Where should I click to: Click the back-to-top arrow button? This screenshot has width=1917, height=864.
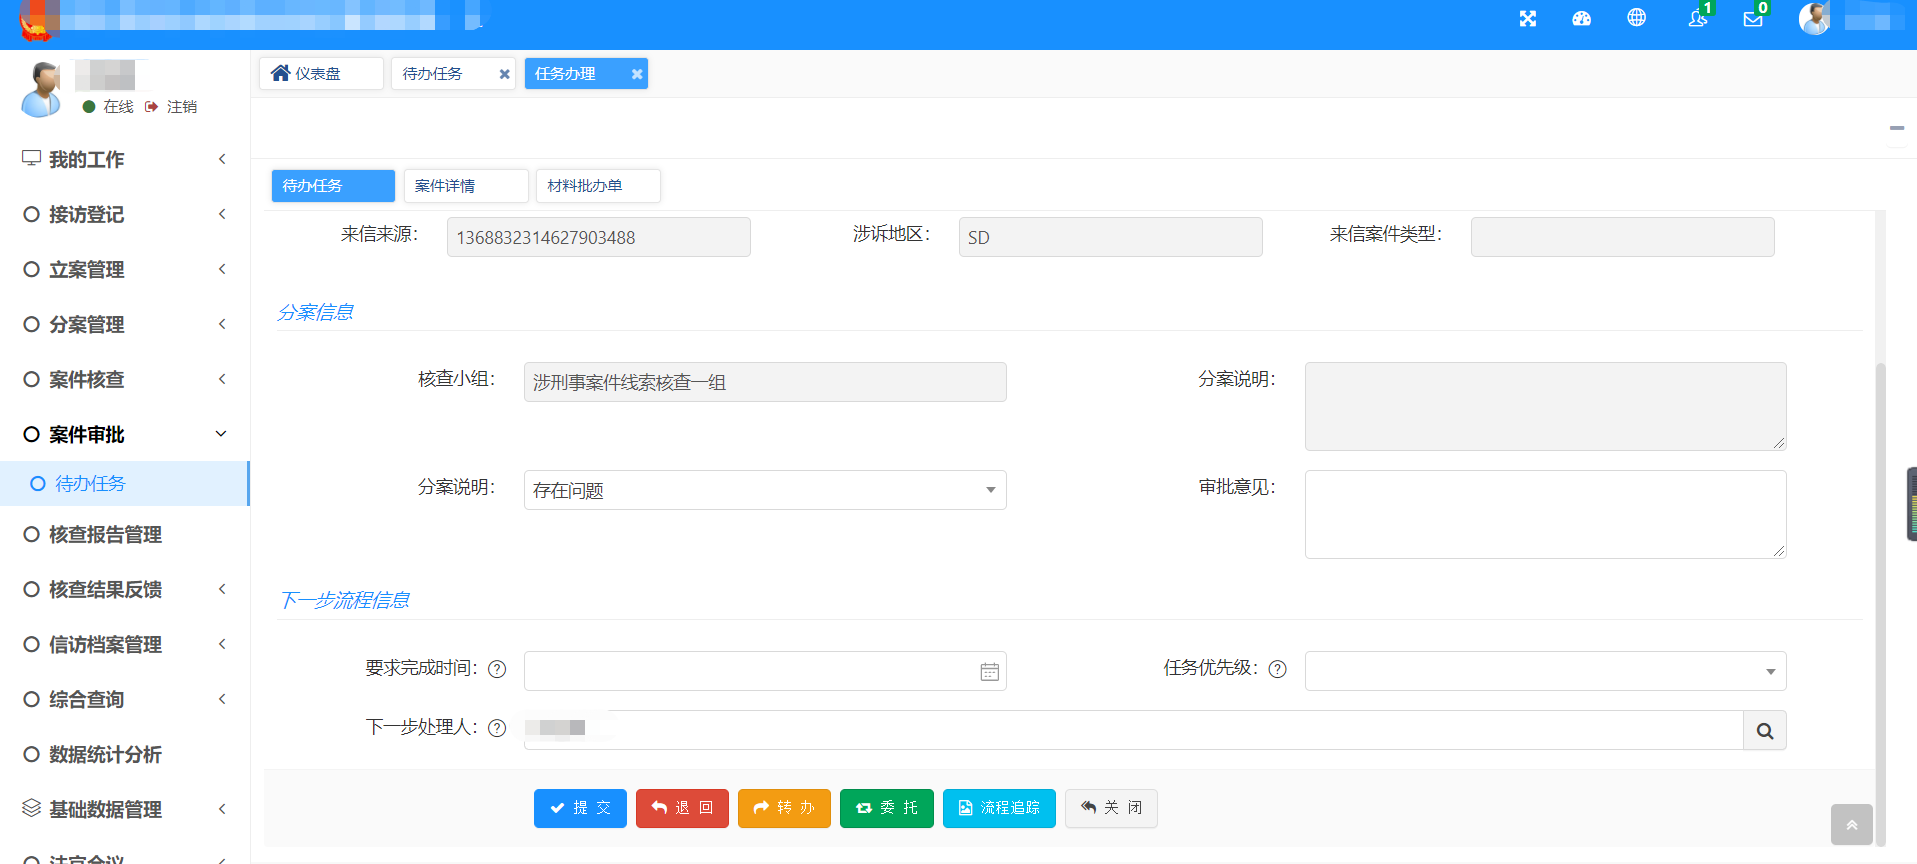(1851, 825)
